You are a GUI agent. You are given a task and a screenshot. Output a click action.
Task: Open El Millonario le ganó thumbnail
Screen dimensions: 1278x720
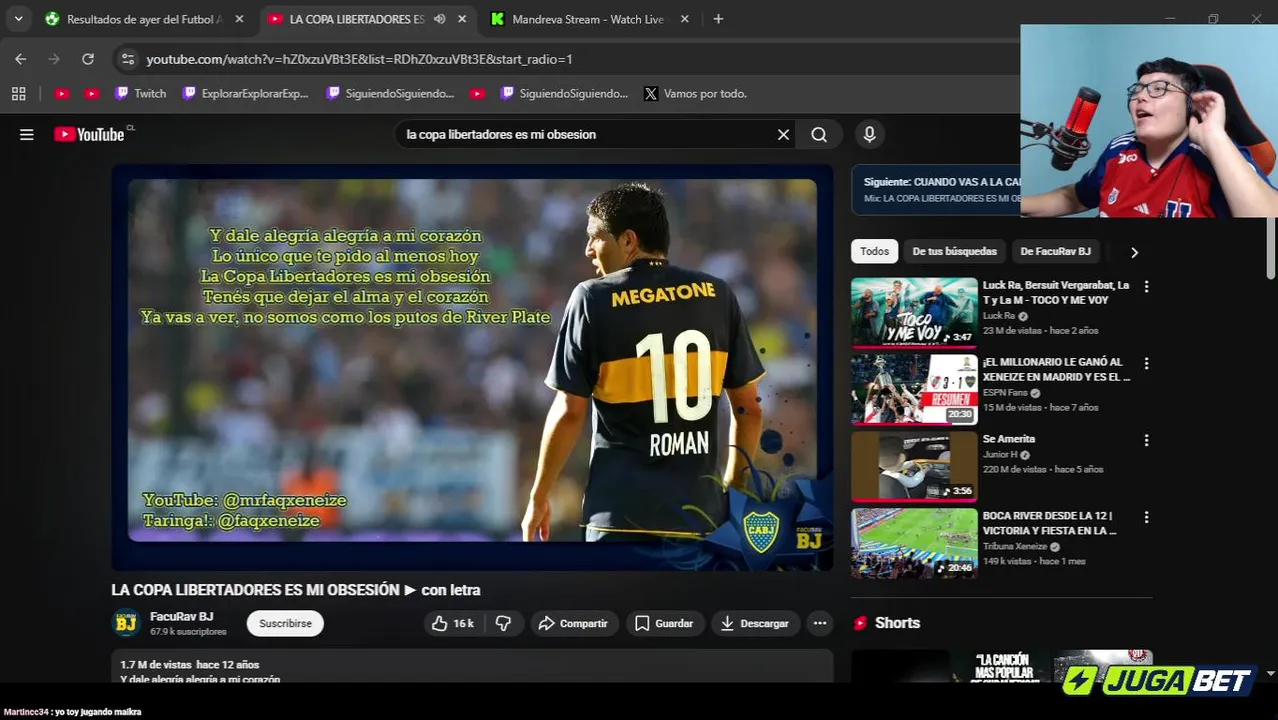(914, 390)
